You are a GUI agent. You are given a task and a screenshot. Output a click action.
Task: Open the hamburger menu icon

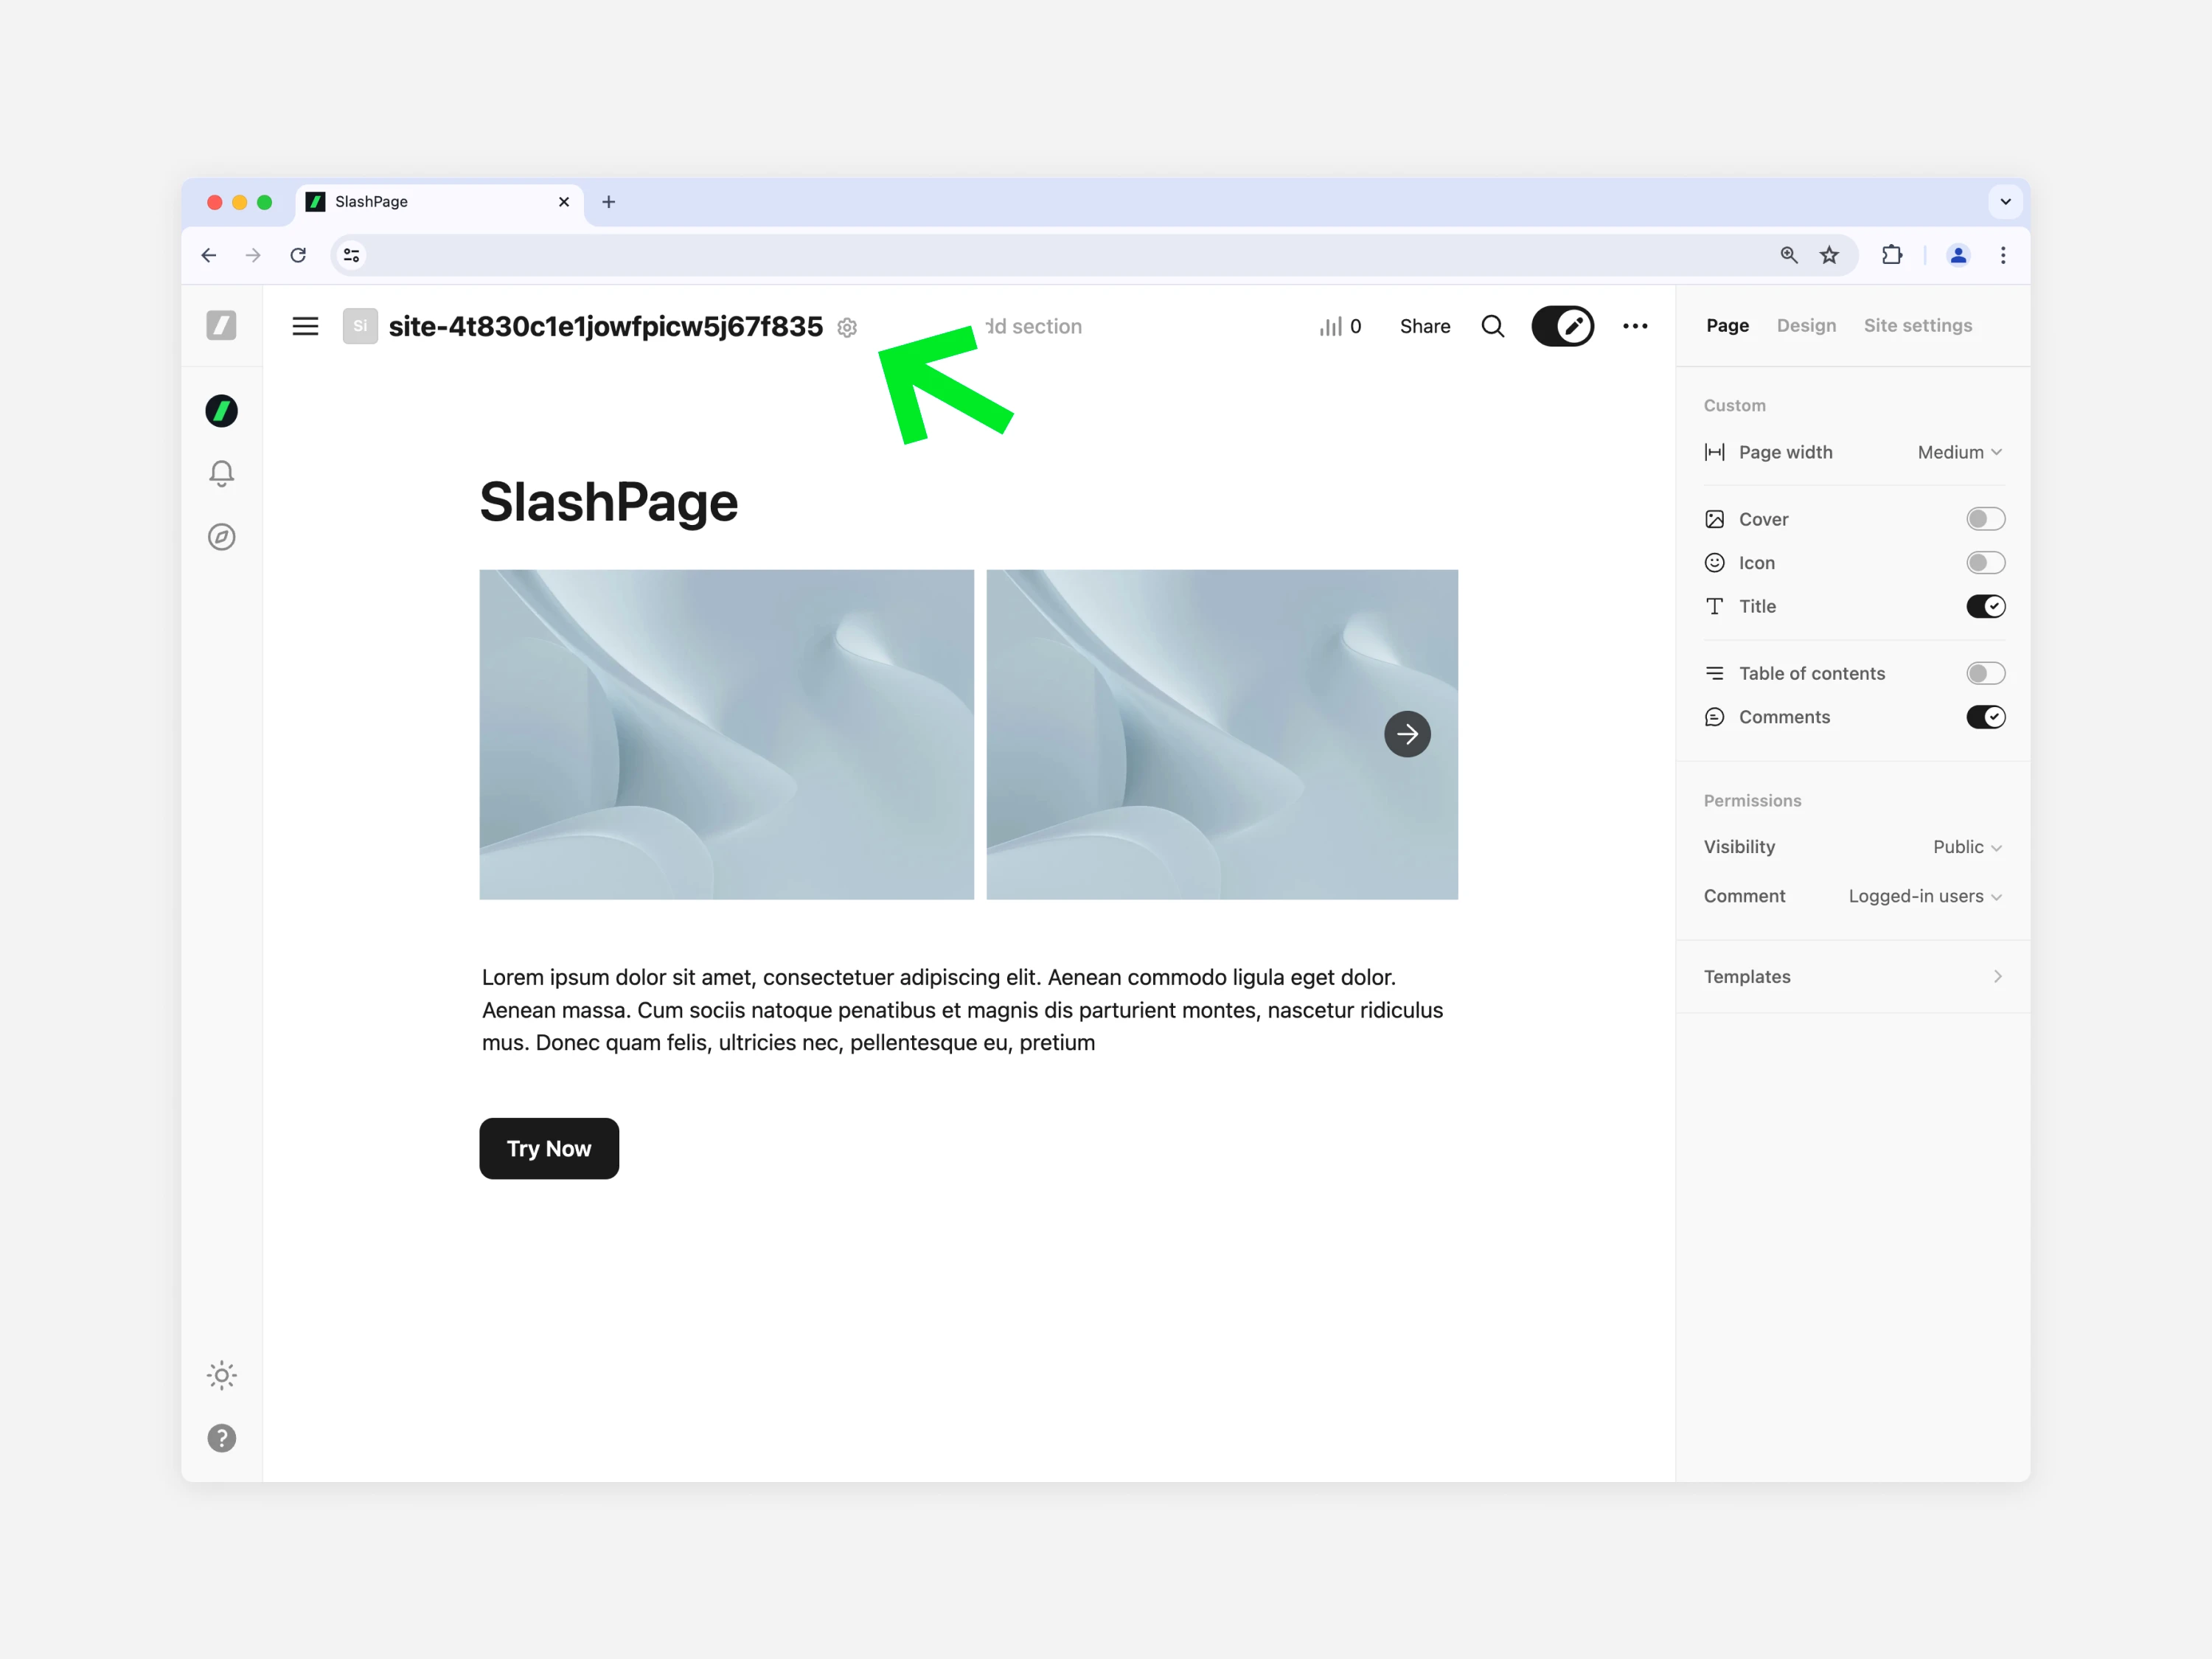click(x=305, y=326)
